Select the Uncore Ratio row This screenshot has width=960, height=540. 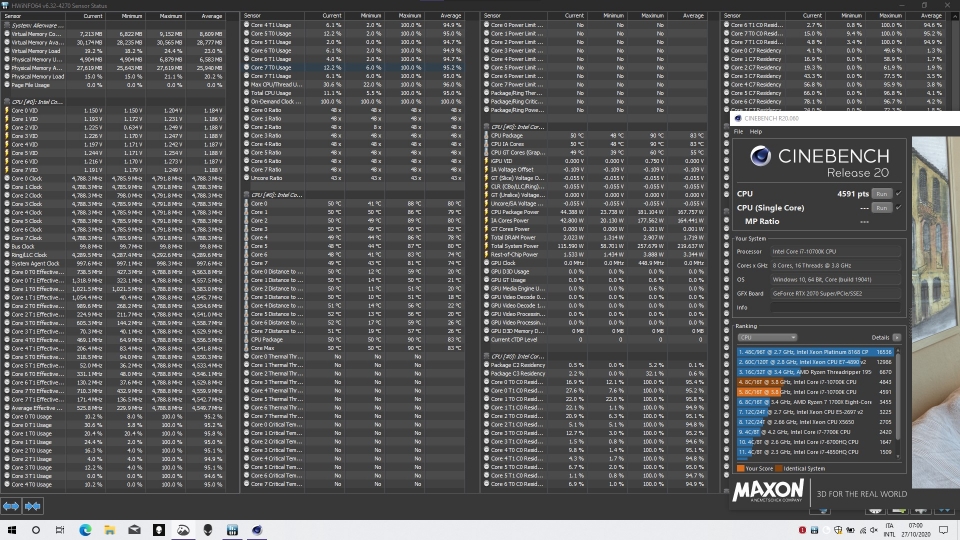tap(353, 178)
